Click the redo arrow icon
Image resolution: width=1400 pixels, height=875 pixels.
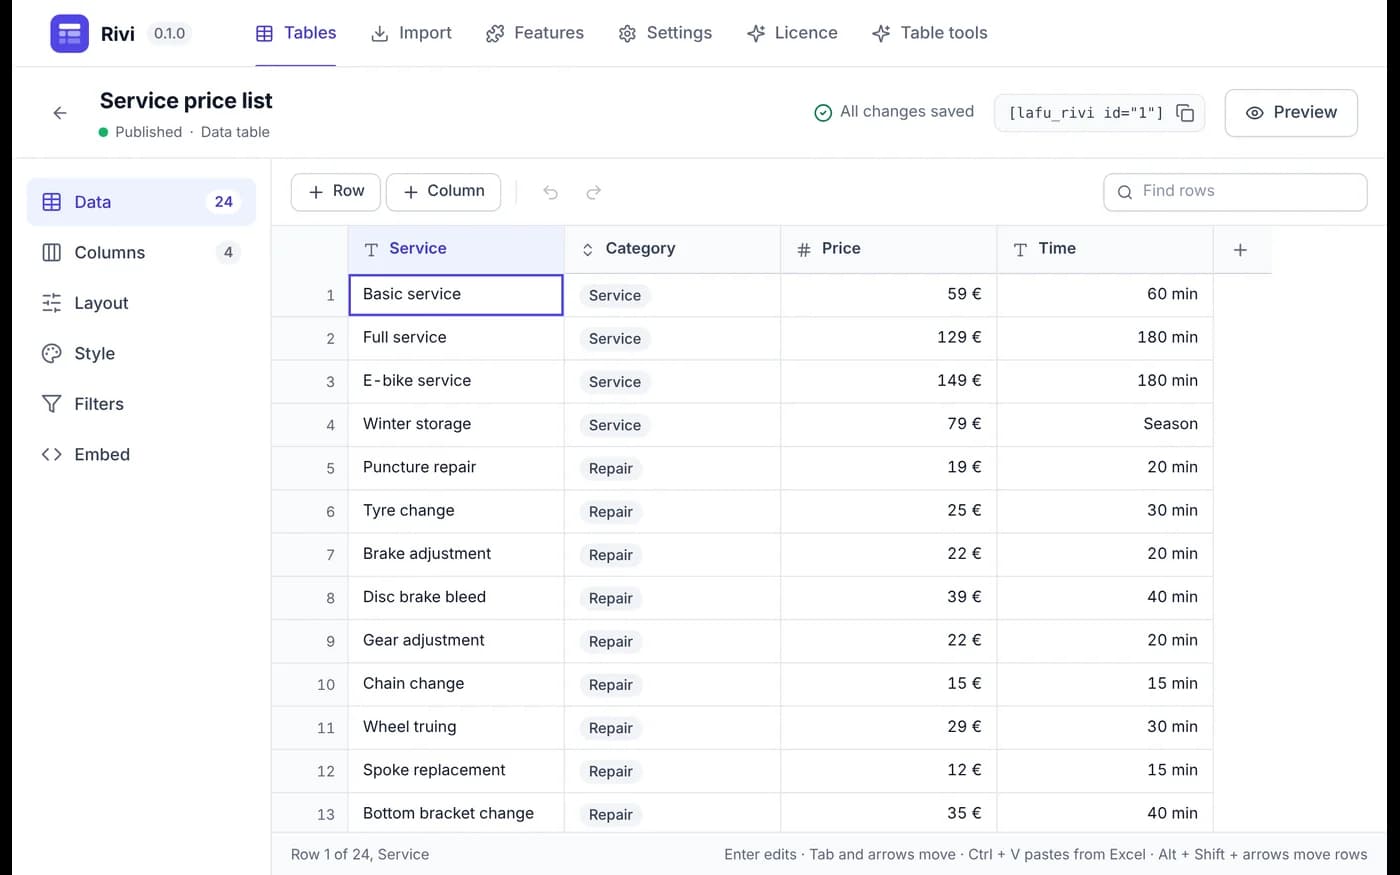point(594,192)
